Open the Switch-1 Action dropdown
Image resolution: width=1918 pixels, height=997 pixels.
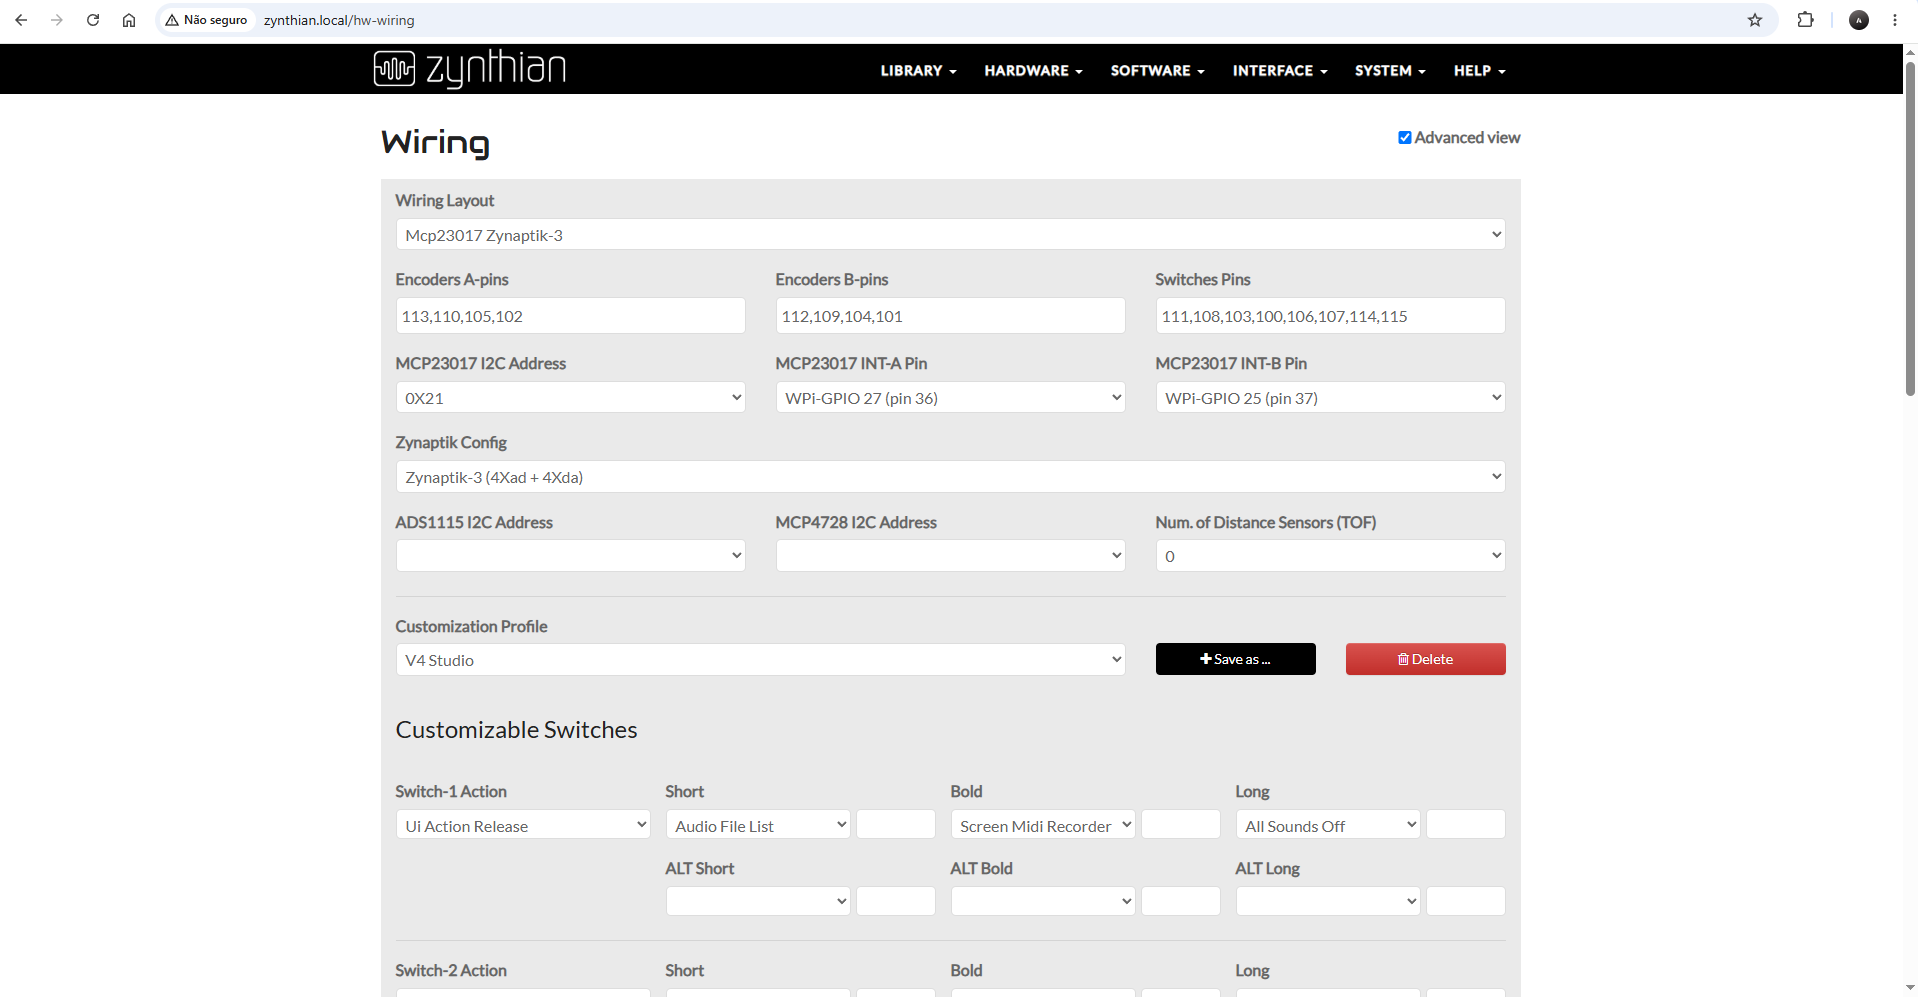pyautogui.click(x=523, y=825)
